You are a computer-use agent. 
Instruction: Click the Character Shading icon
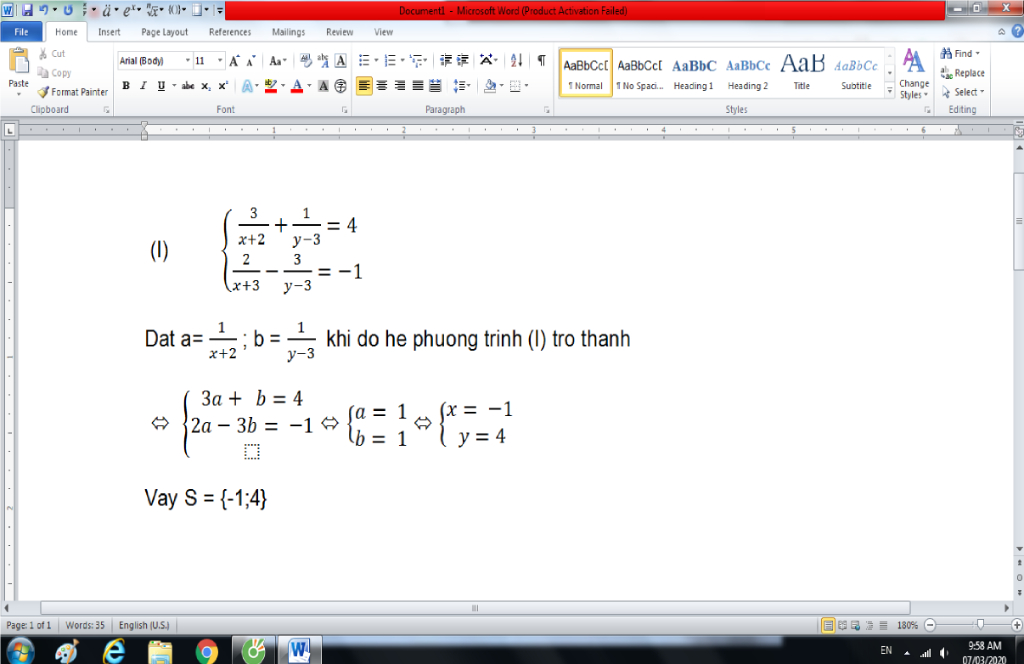click(323, 86)
